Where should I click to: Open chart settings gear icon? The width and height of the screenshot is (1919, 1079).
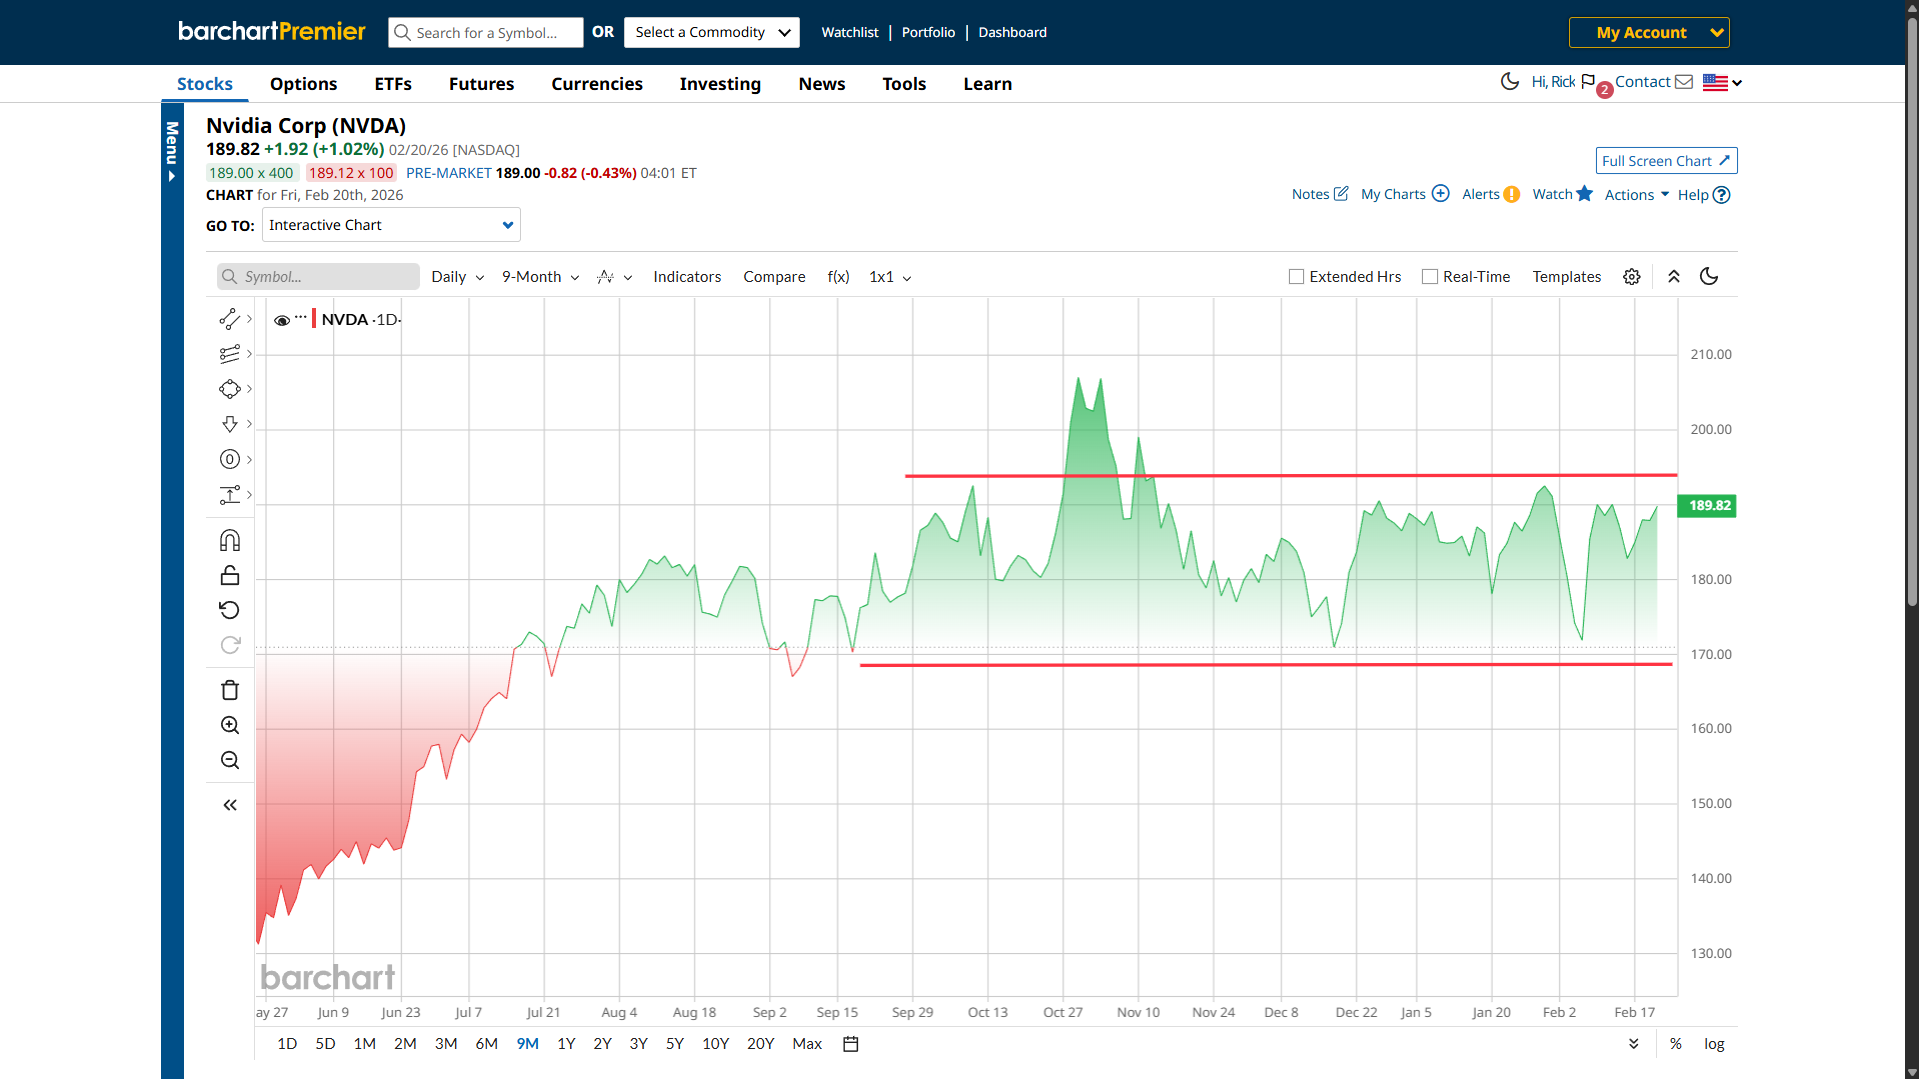coord(1631,277)
